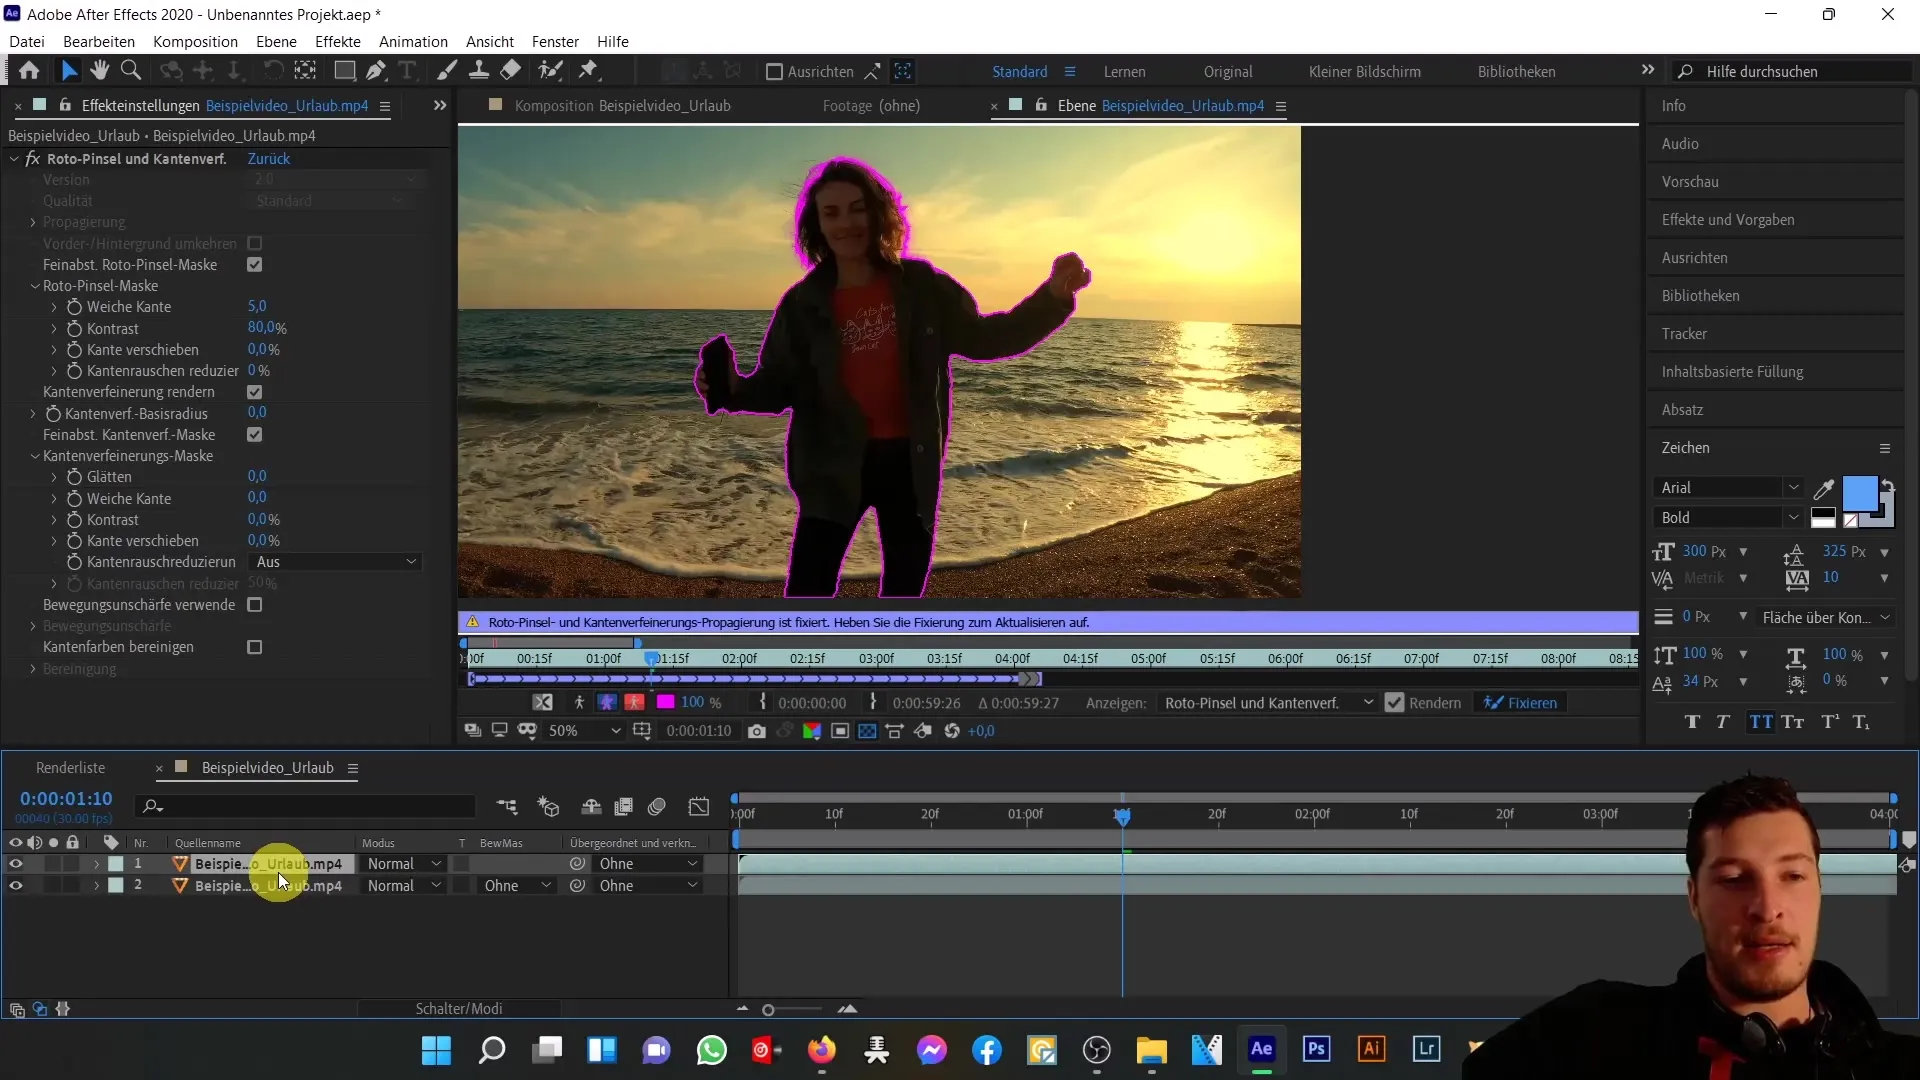Open the Bold font style dropdown
Screen dimensions: 1920x1080
pyautogui.click(x=1728, y=518)
